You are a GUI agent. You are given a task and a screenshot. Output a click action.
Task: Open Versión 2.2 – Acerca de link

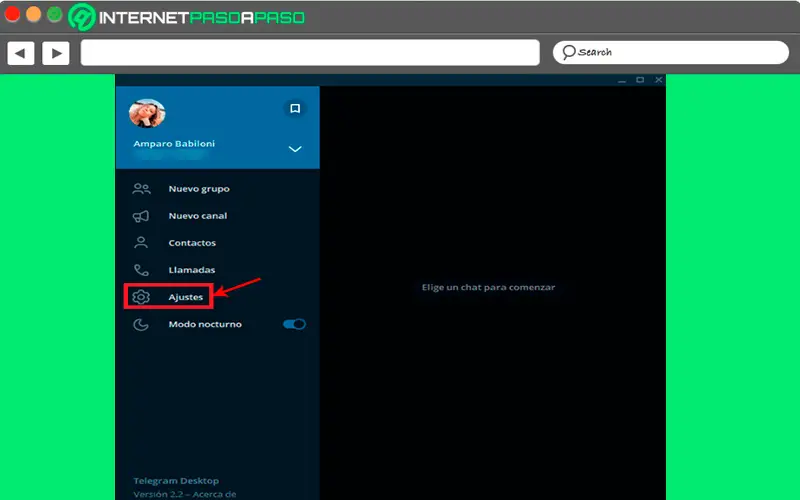185,494
